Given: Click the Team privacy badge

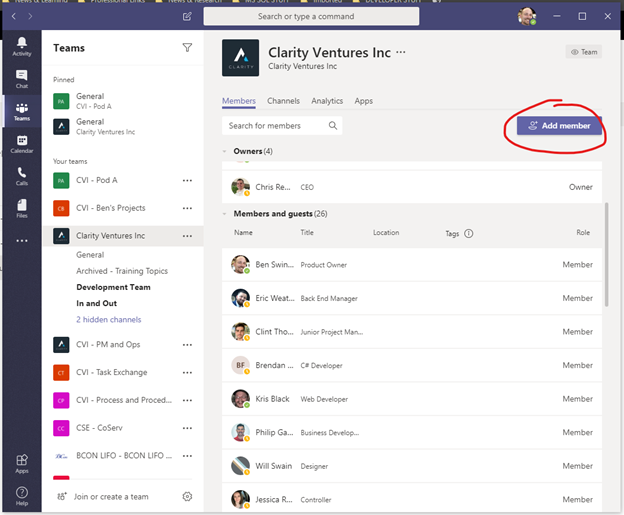Looking at the screenshot, I should [584, 52].
